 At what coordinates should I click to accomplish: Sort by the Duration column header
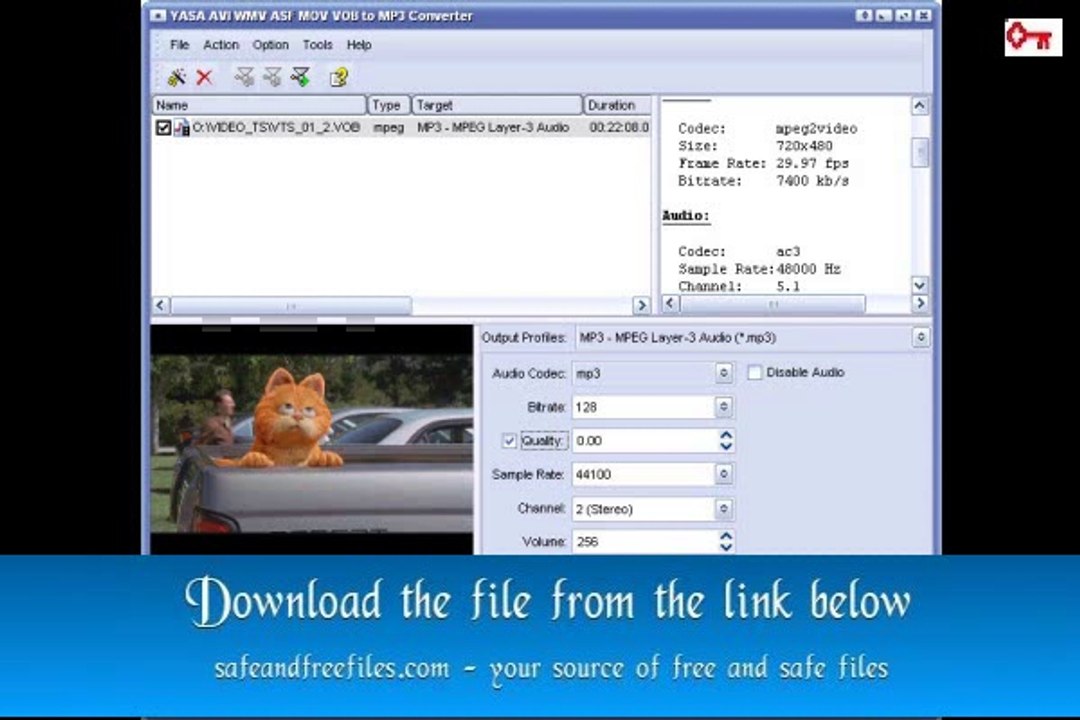click(x=617, y=105)
